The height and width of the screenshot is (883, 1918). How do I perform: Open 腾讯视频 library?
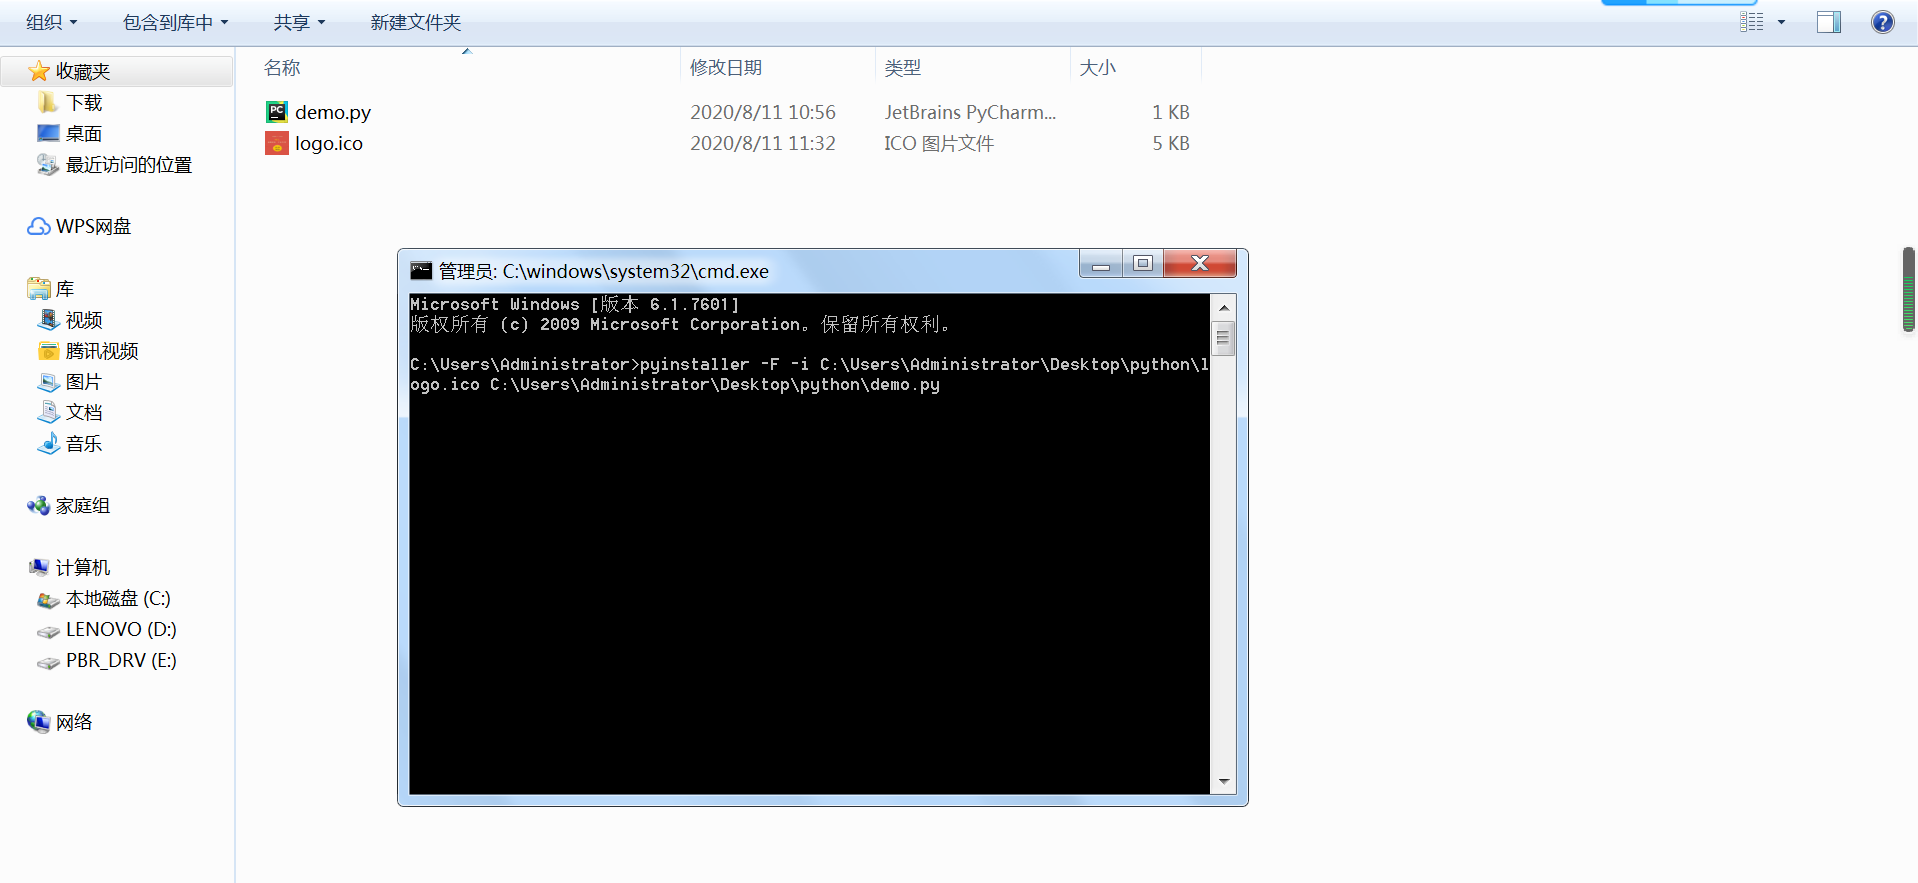click(x=102, y=351)
